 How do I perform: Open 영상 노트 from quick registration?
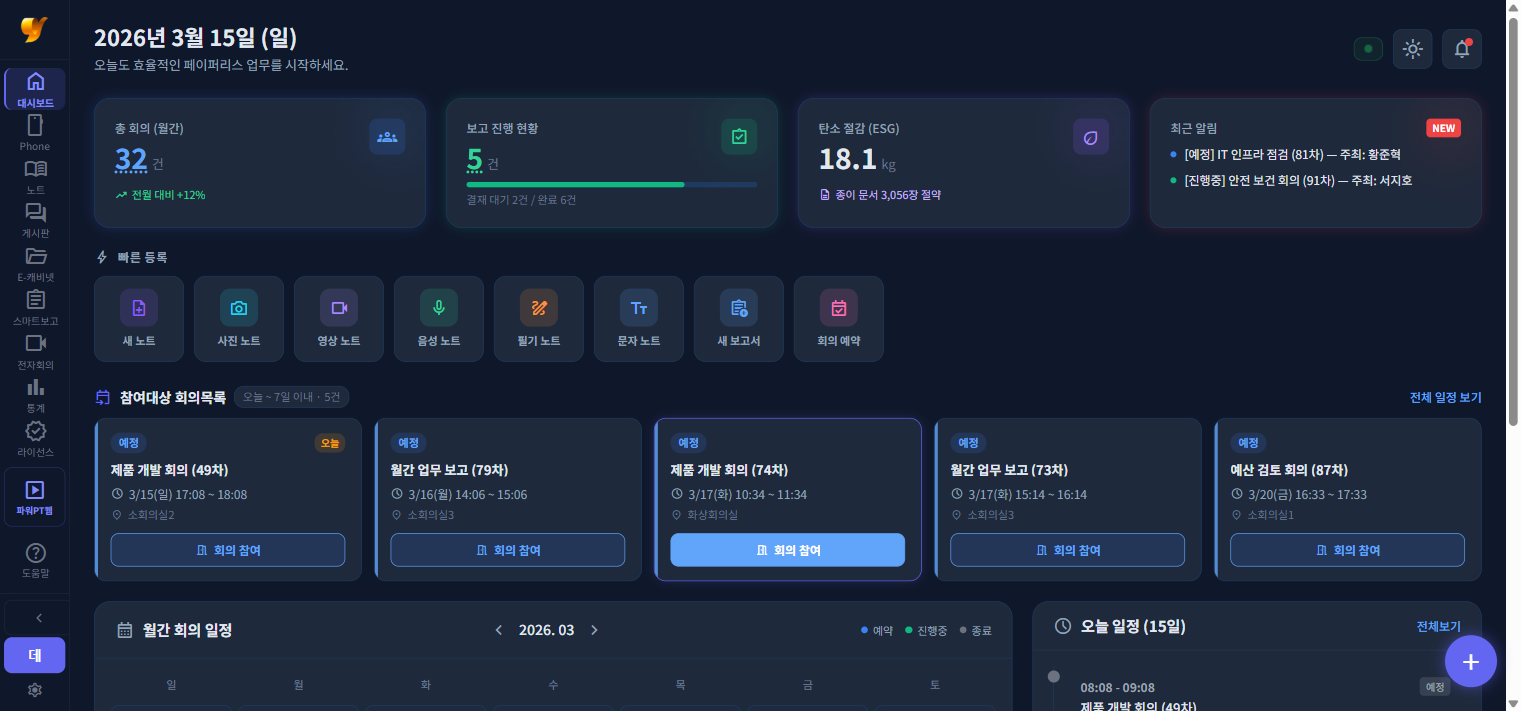(338, 307)
